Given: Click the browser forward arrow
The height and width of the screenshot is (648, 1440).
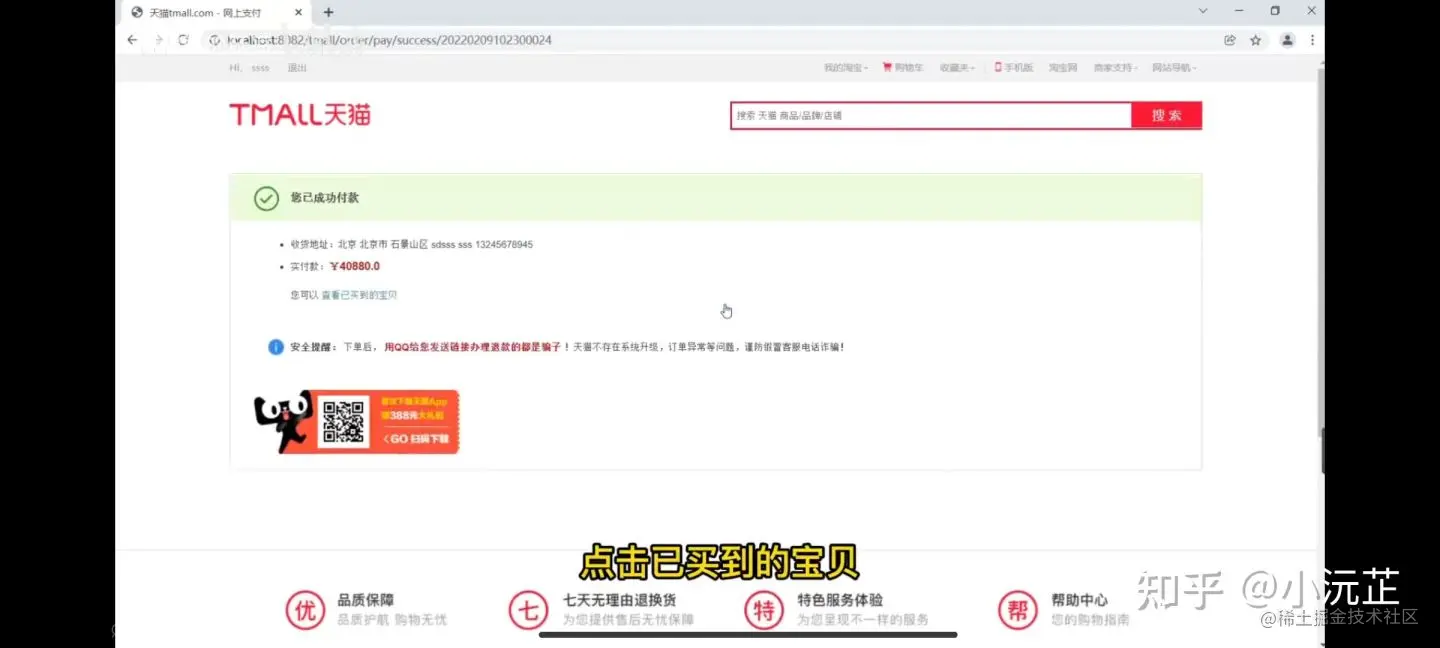Looking at the screenshot, I should (x=158, y=40).
